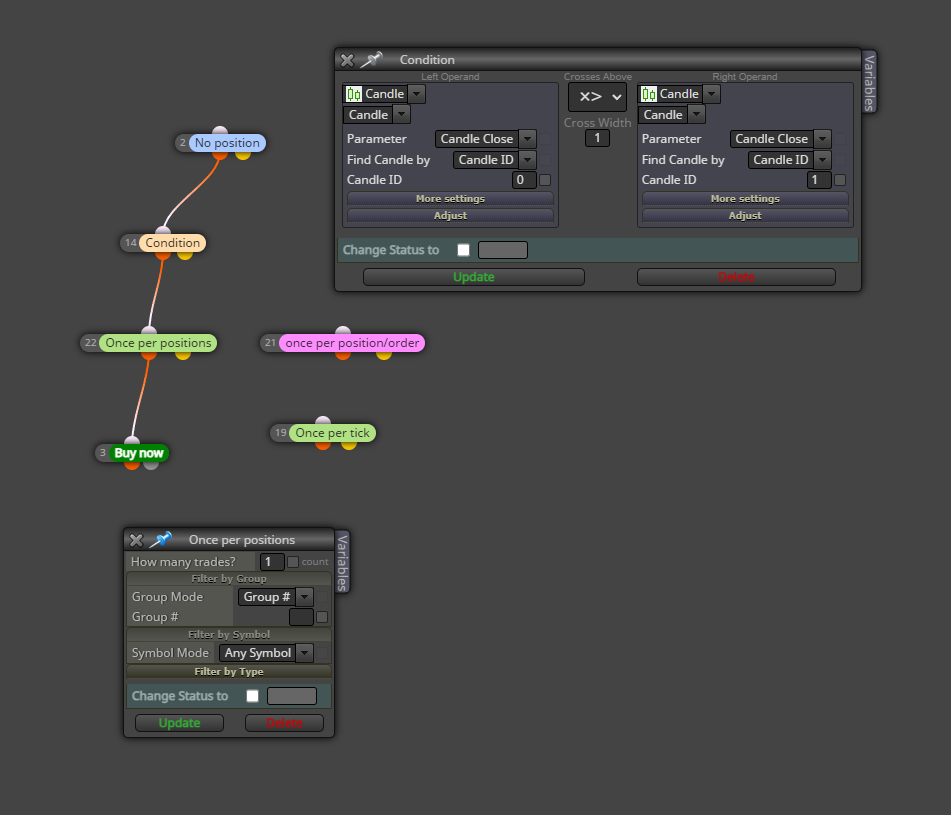This screenshot has width=951, height=815.
Task: Toggle checkbox beside right Candle ID value
Action: [840, 180]
